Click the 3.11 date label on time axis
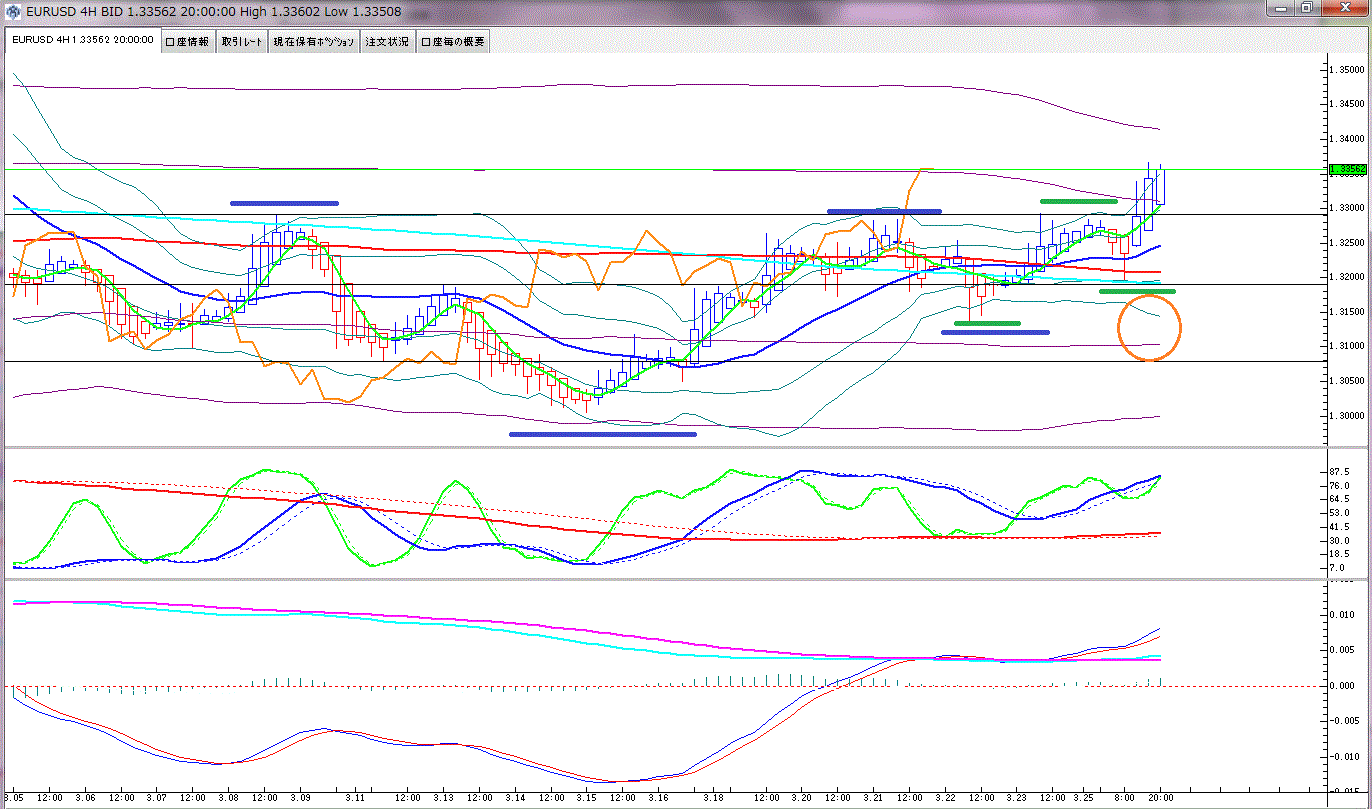 354,799
